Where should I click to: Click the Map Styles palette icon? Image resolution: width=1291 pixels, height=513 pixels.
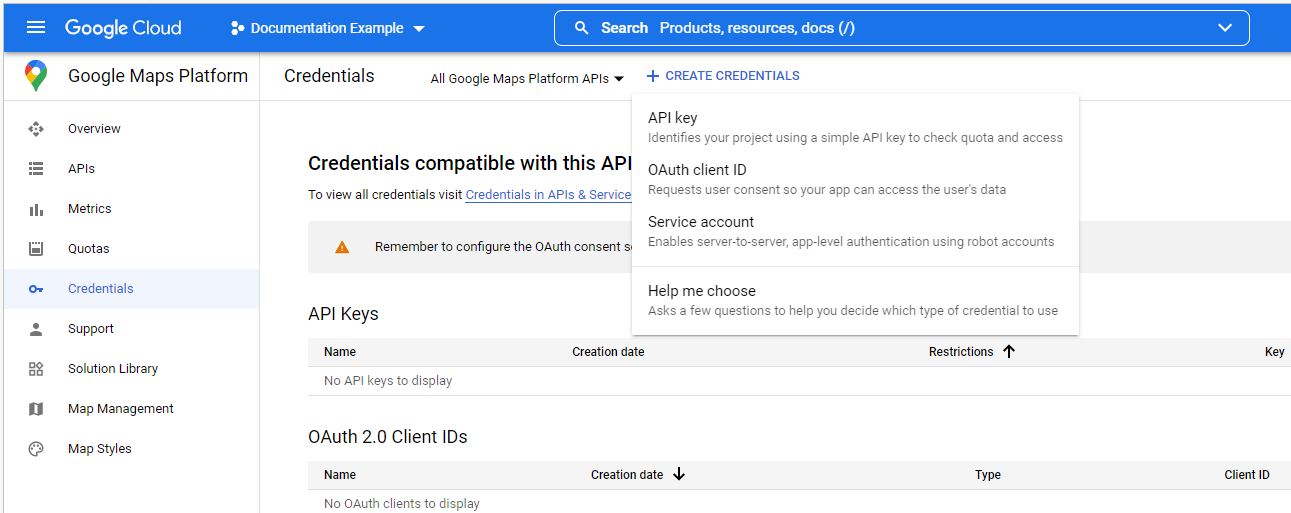coord(36,449)
